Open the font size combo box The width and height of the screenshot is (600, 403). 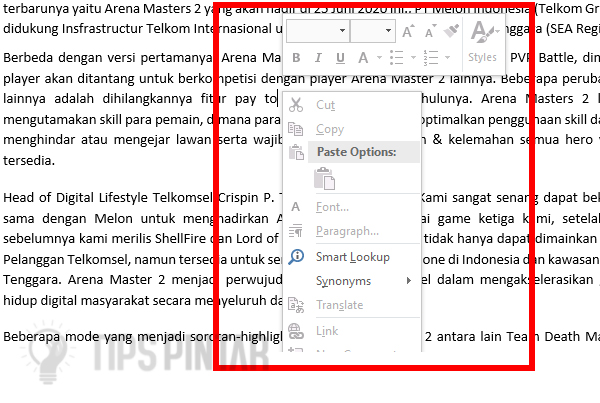pos(373,30)
